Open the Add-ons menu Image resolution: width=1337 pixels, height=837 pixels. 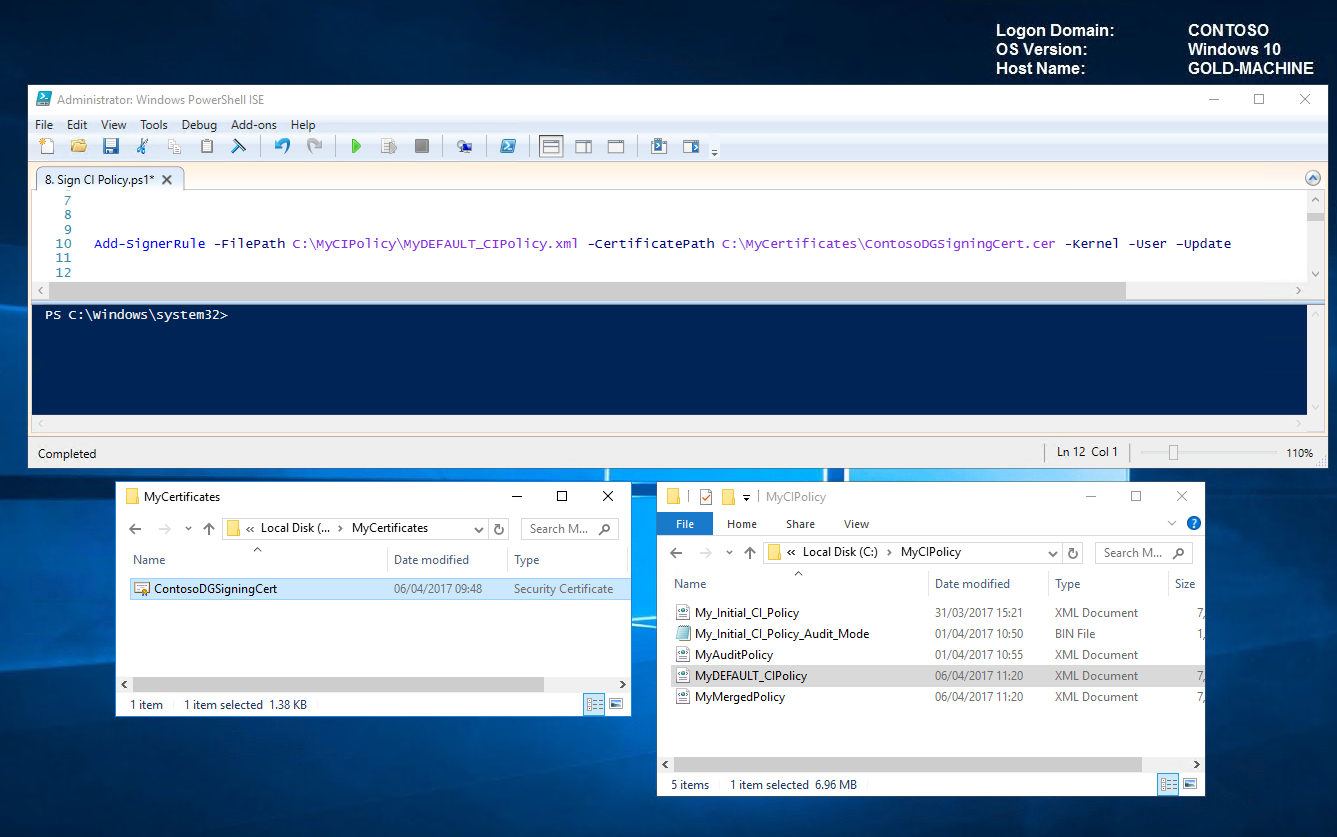tap(254, 125)
